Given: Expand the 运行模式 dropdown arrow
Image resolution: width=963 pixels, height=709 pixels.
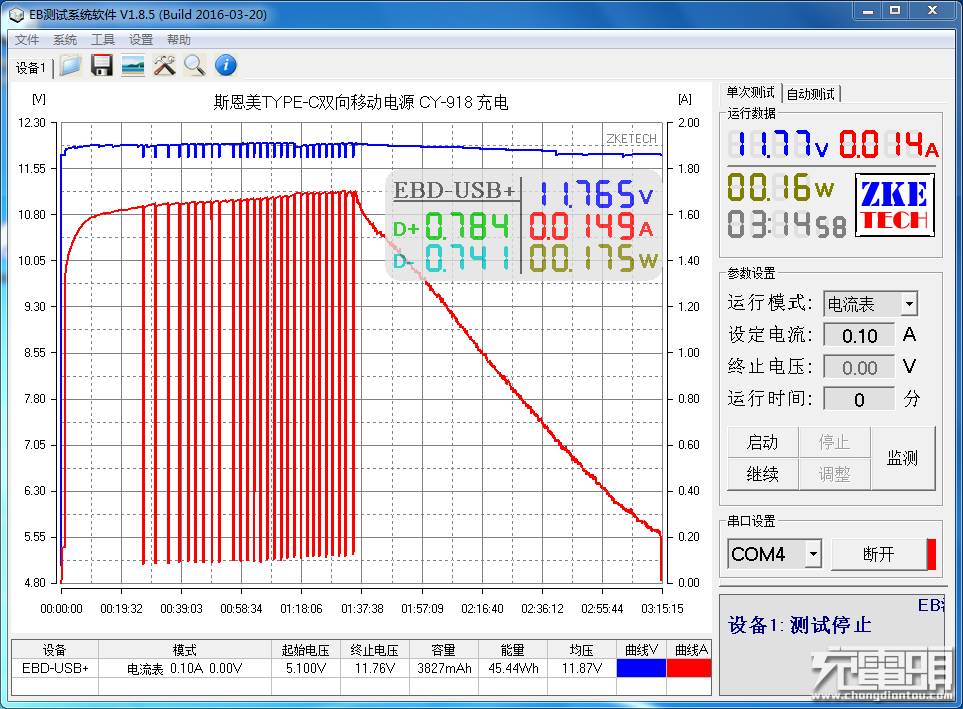Looking at the screenshot, I should [x=909, y=304].
